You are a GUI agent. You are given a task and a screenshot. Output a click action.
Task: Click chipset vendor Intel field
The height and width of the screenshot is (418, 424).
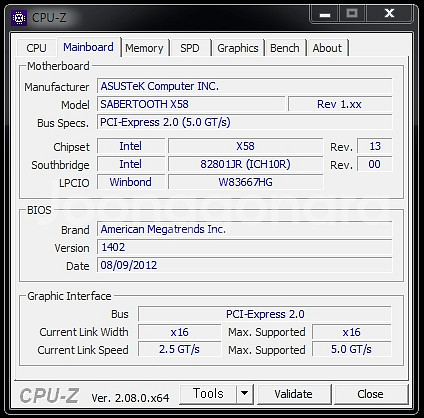(131, 146)
